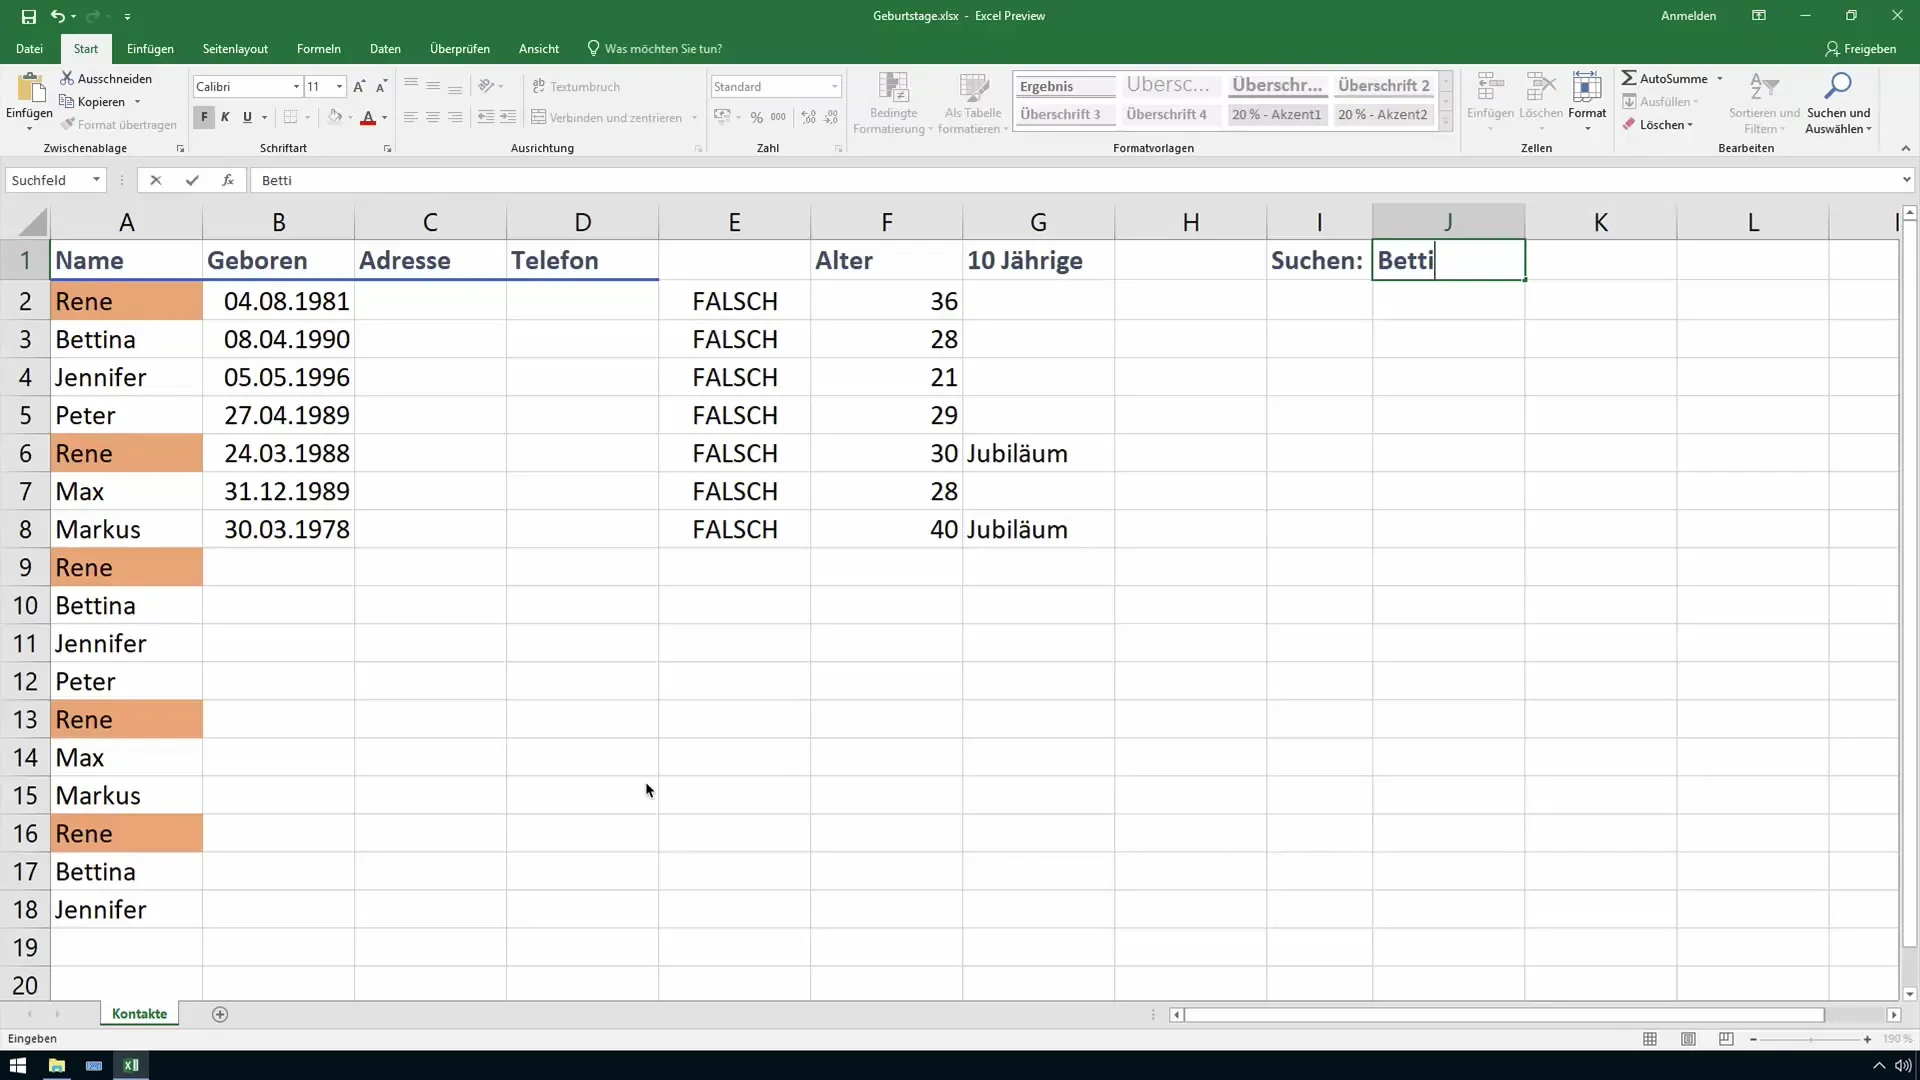Click the accounting currency format icon
Image resolution: width=1920 pixels, height=1080 pixels.
[722, 117]
